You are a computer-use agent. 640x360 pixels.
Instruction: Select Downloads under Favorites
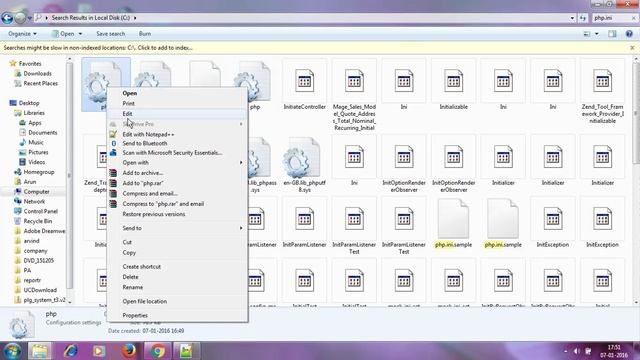pos(33,73)
